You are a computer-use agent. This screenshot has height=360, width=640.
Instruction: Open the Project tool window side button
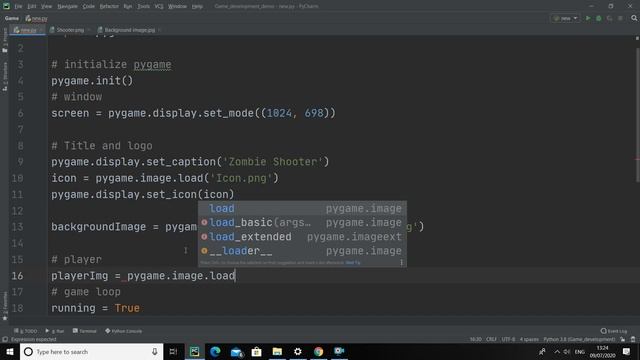pyautogui.click(x=5, y=40)
